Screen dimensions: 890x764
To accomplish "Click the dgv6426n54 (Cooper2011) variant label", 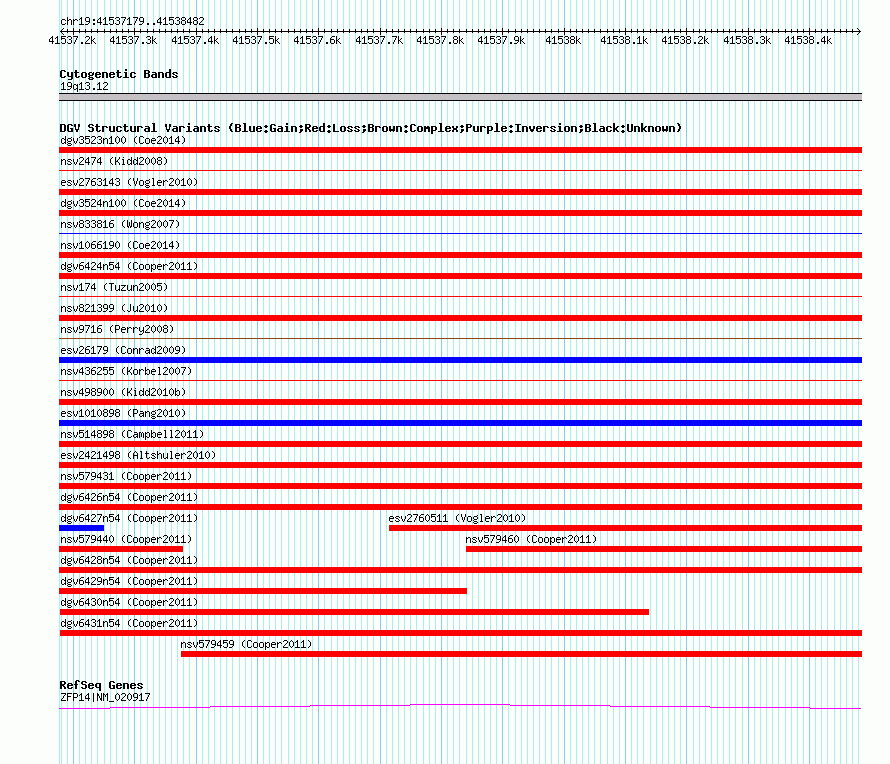I will [x=129, y=497].
